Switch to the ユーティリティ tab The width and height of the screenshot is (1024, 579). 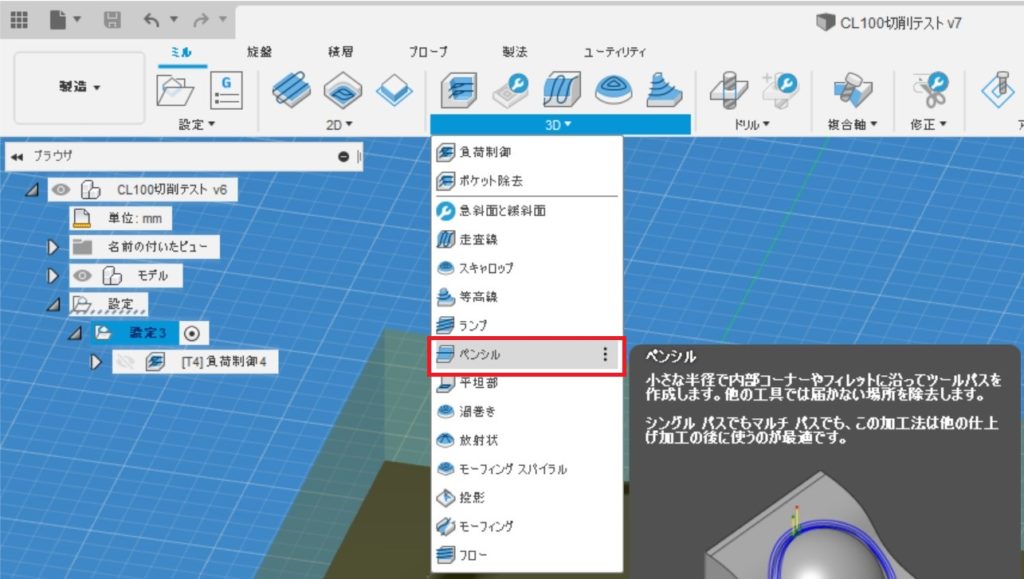(x=615, y=52)
